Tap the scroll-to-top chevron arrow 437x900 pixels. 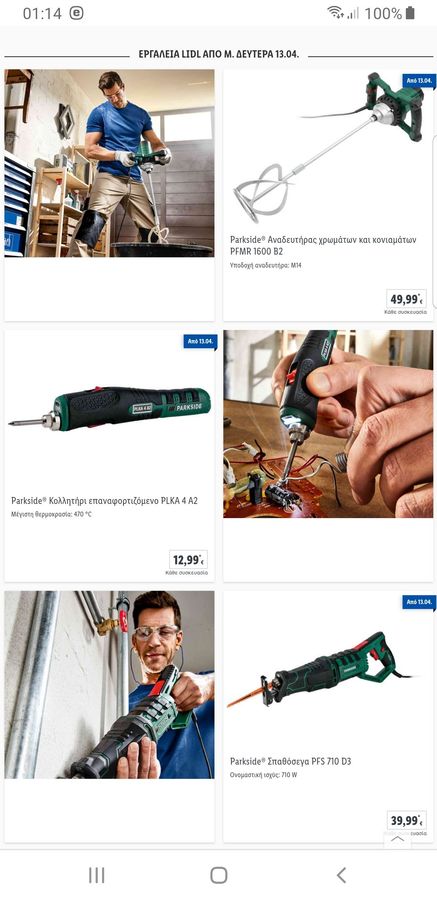[397, 839]
